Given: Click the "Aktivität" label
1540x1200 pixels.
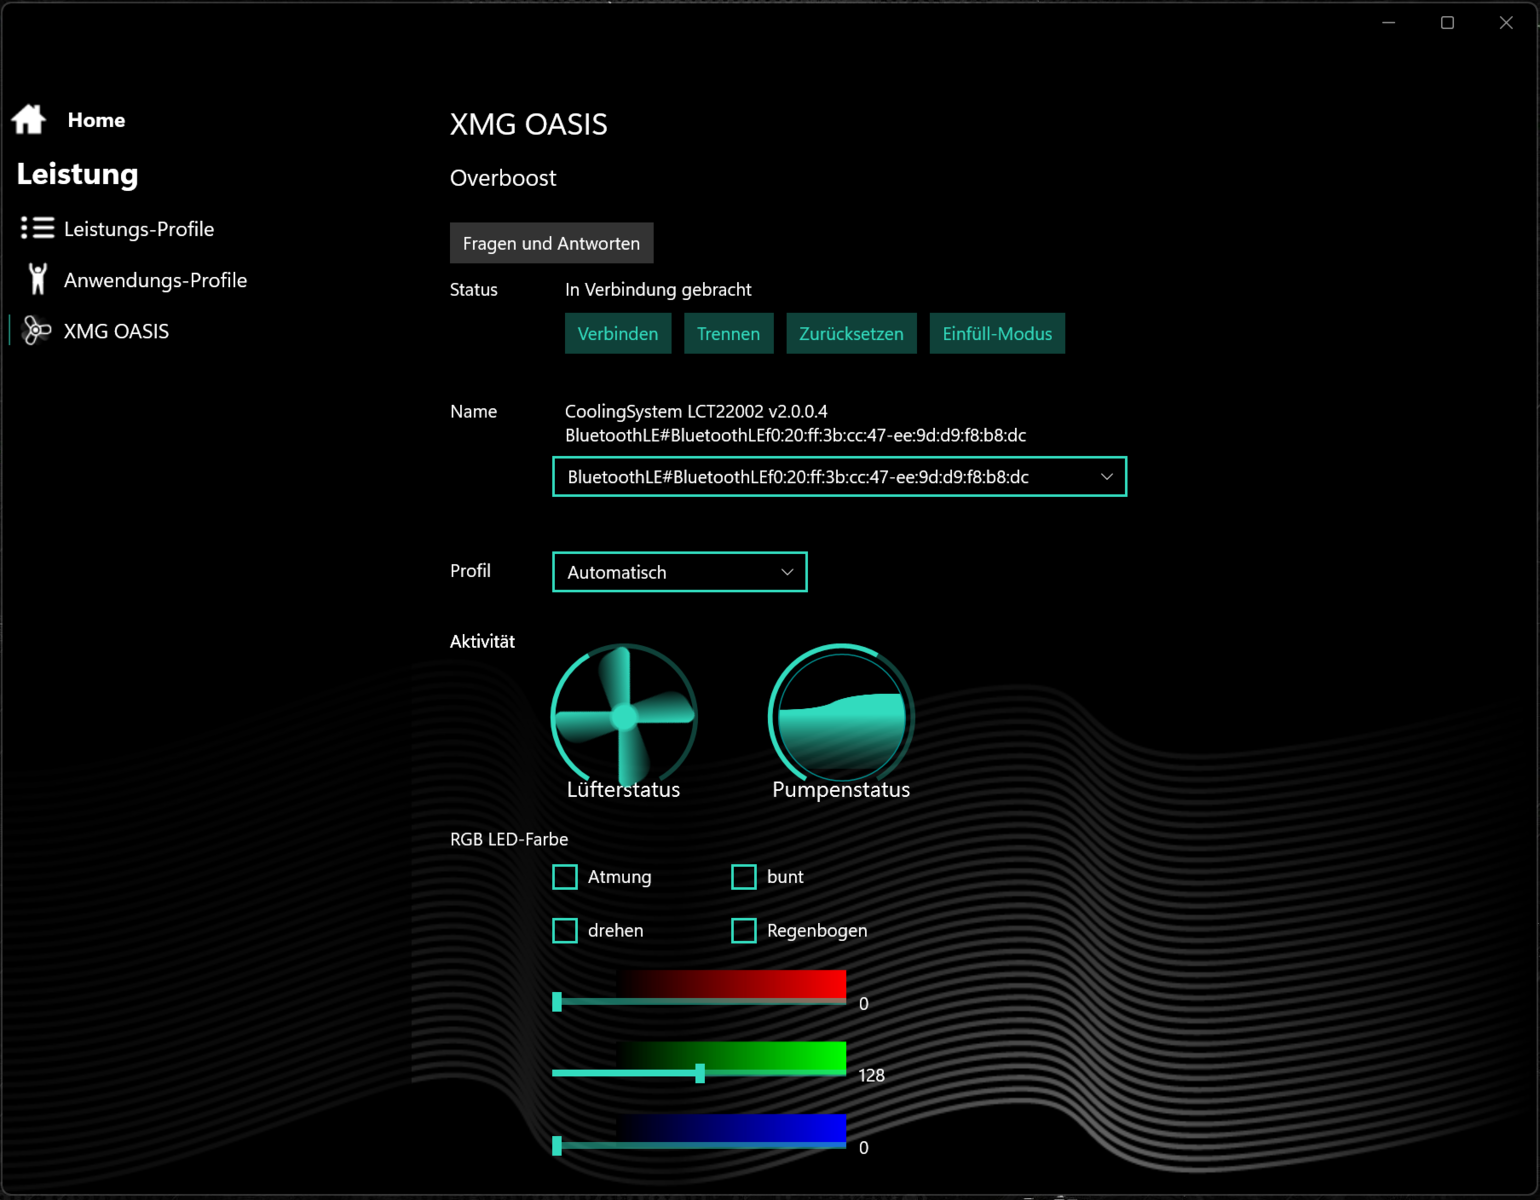Looking at the screenshot, I should tap(482, 641).
